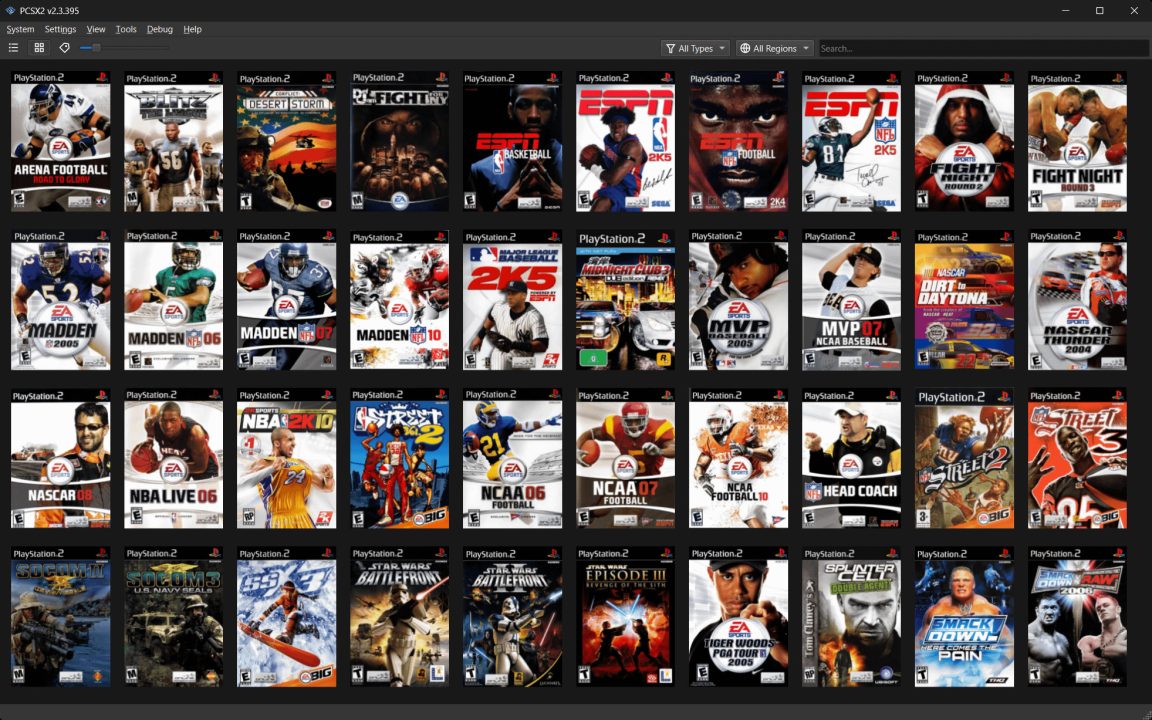Select the Conflict Desert Storm cover
The image size is (1152, 720).
[287, 141]
